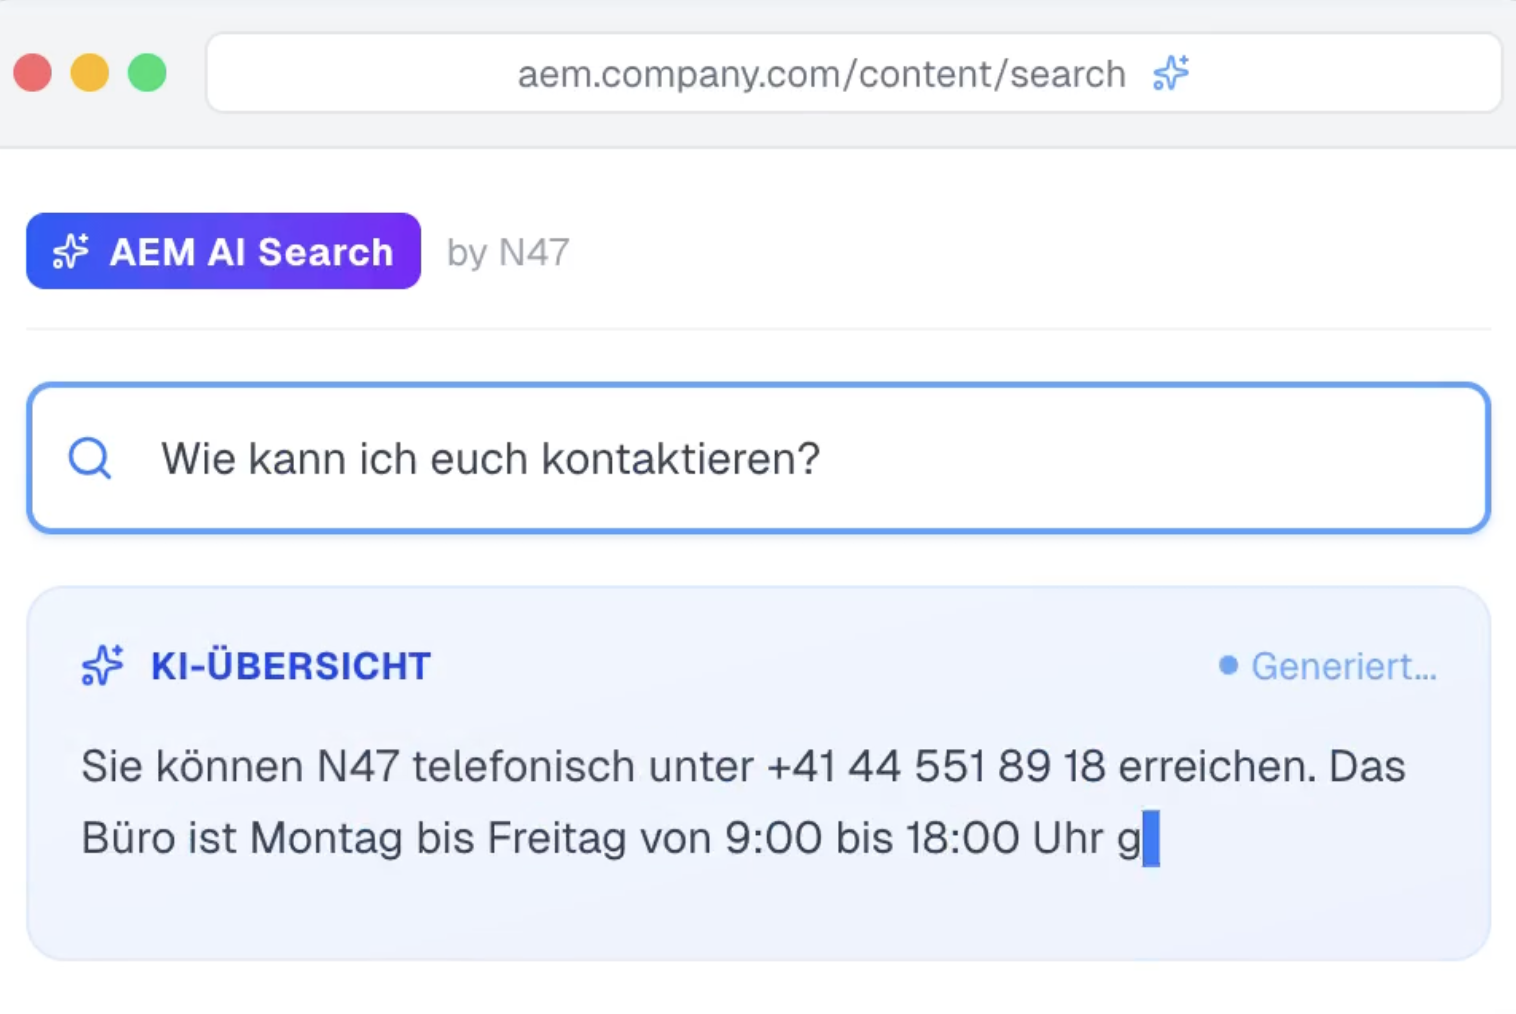This screenshot has width=1516, height=1014.
Task: Minimize the window using the yellow button
Action: pos(90,73)
